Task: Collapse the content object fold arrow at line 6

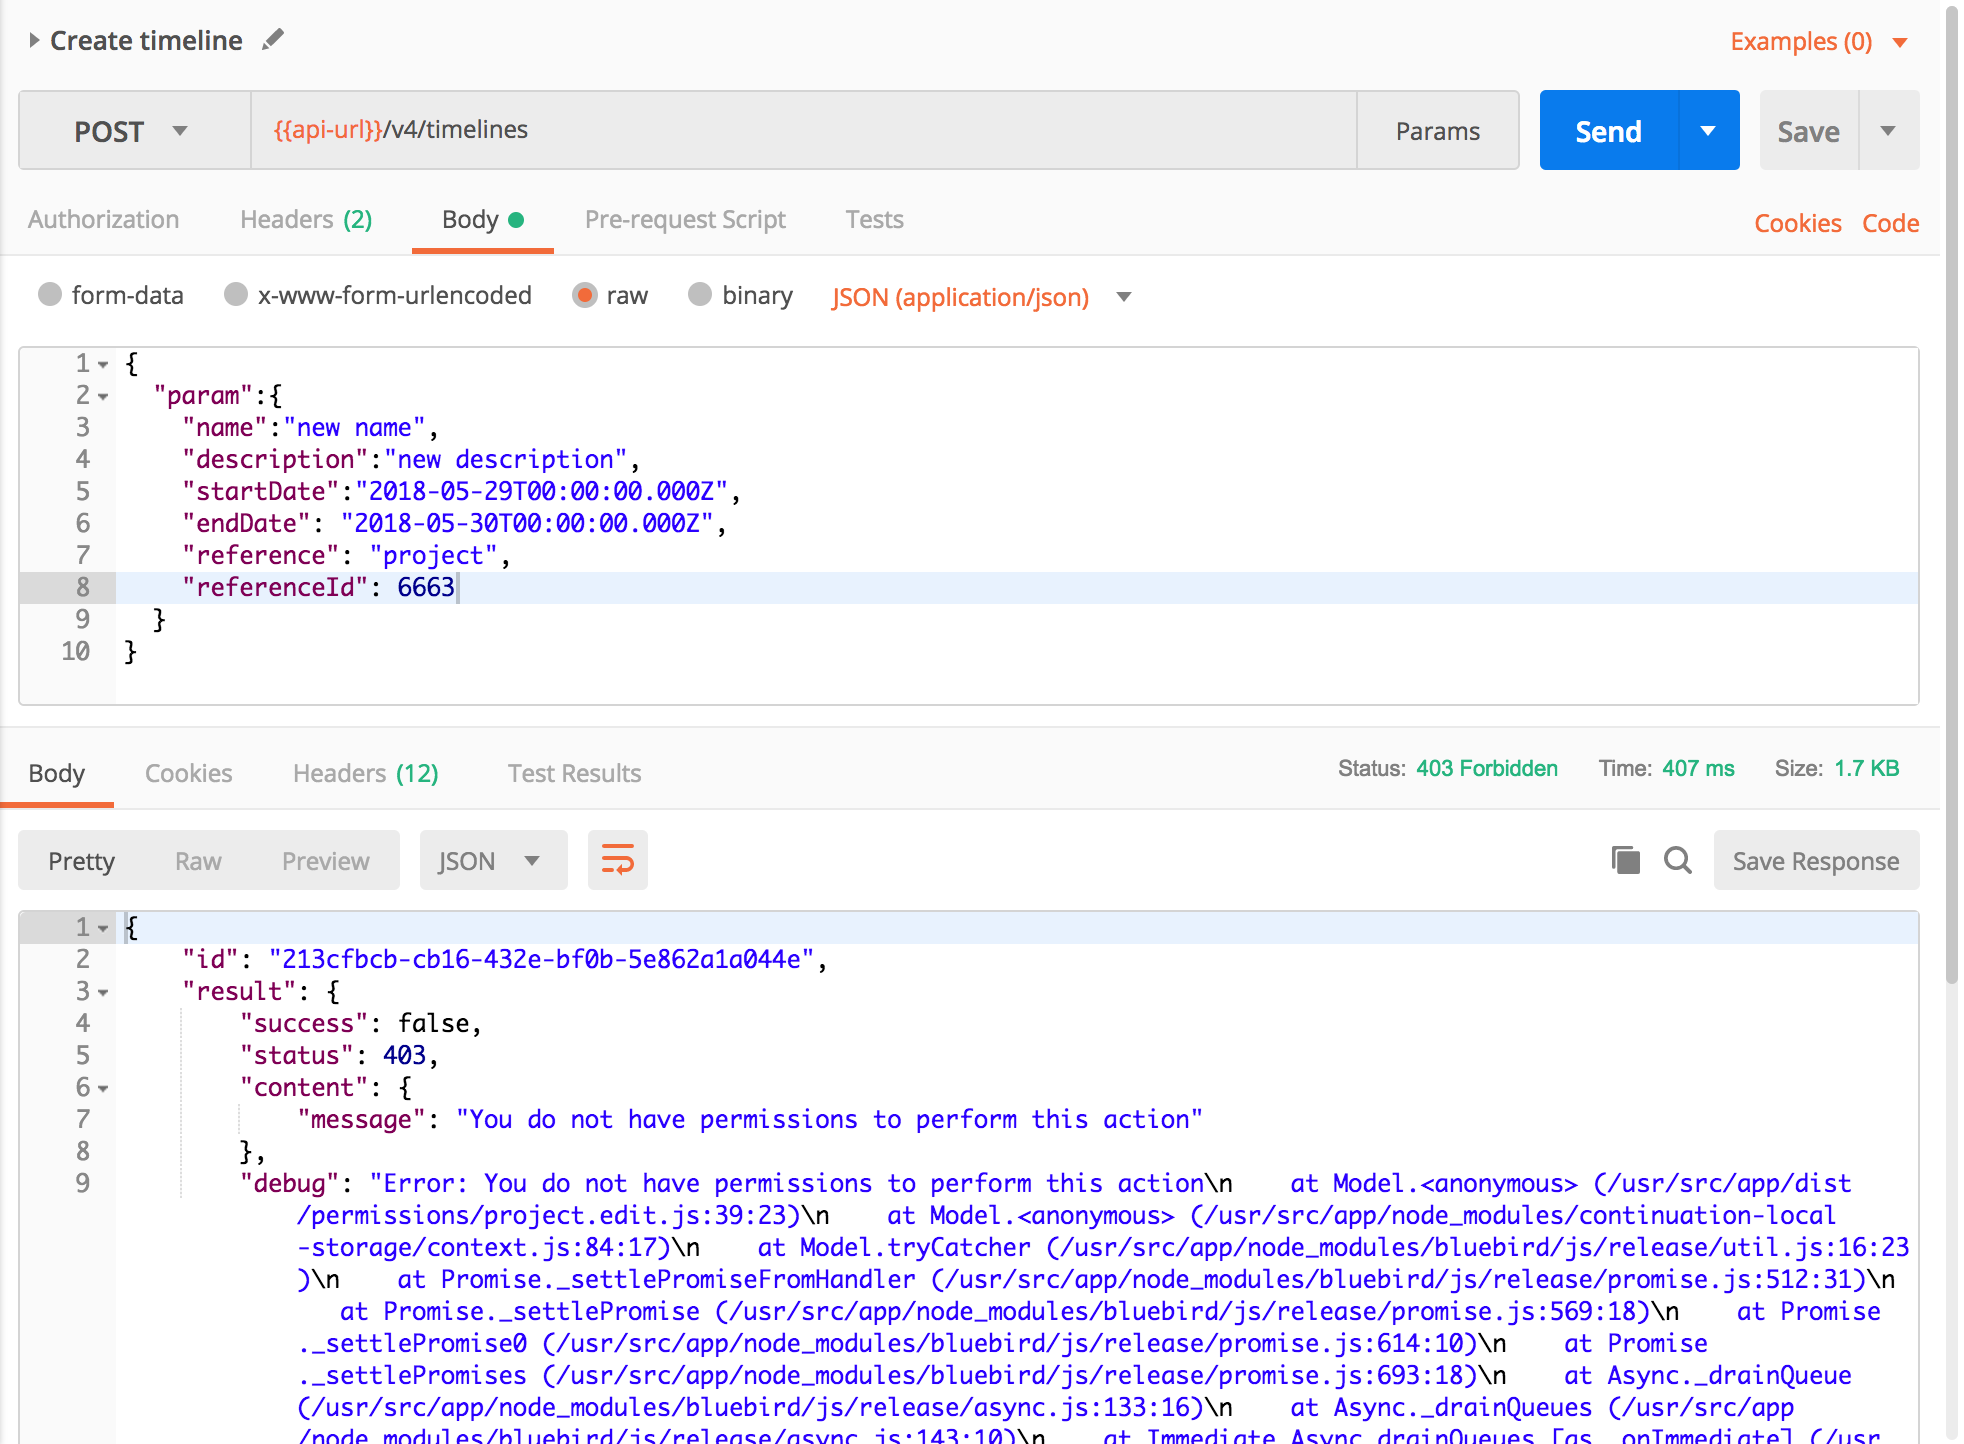Action: [103, 1089]
